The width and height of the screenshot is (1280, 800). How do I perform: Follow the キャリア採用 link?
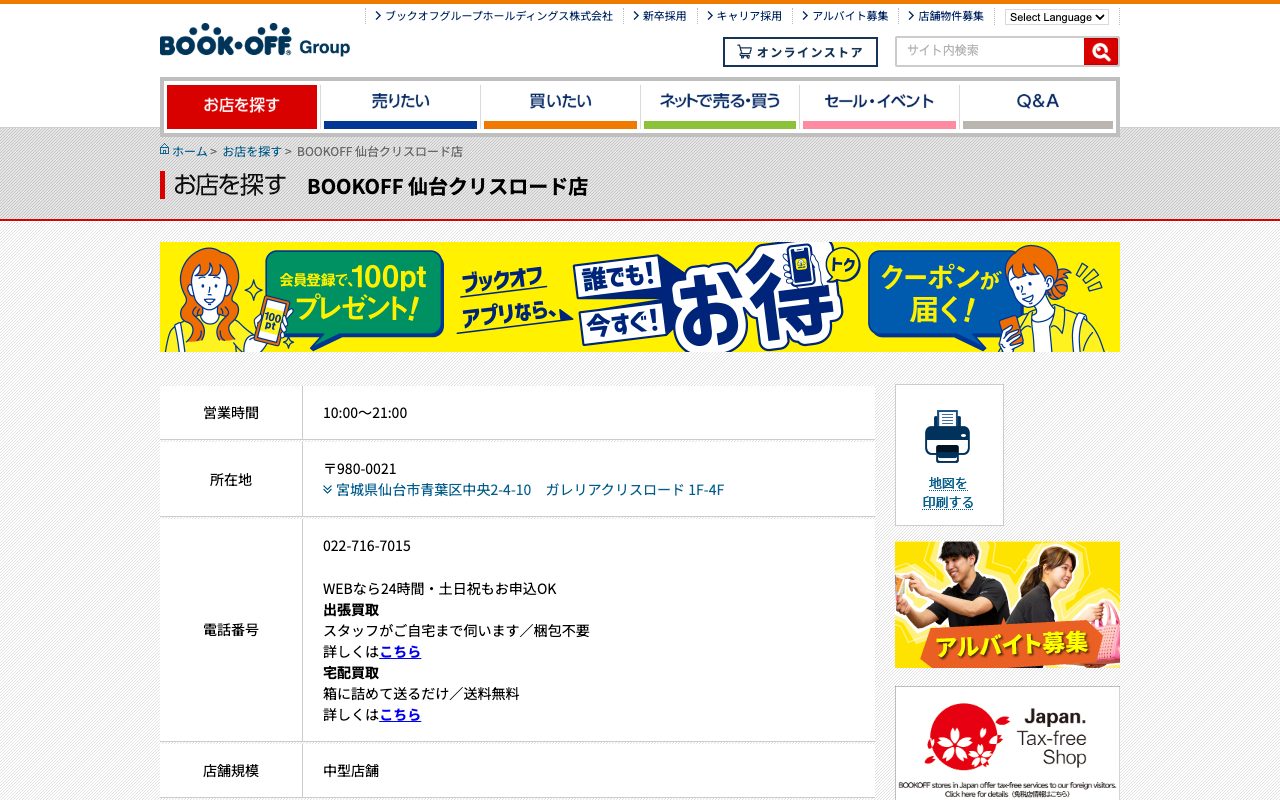click(x=744, y=16)
